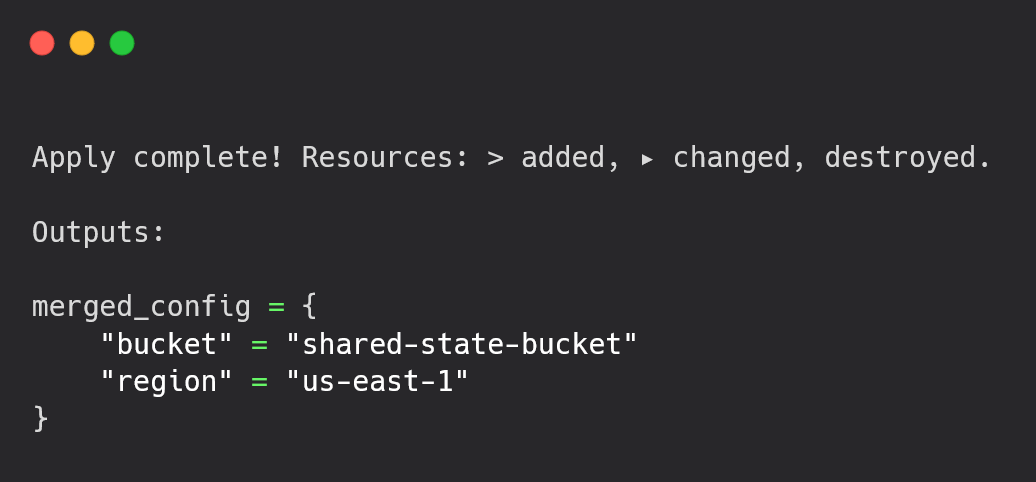This screenshot has height=482, width=1036.
Task: Click the "bucket" key in the map
Action: tap(166, 344)
